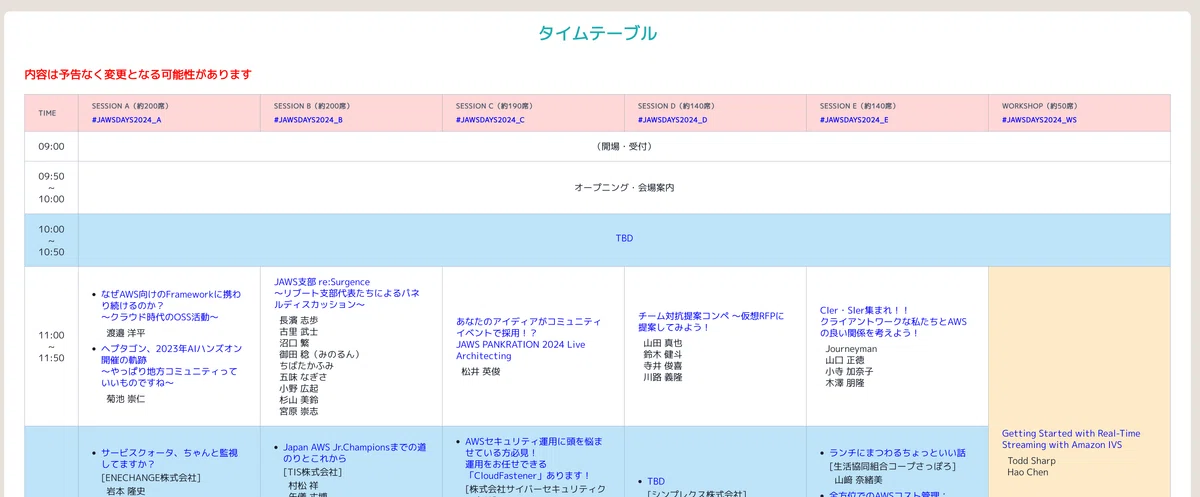The width and height of the screenshot is (1200, 497).
Task: Click speaker name 山田 真也
Action: pos(662,343)
